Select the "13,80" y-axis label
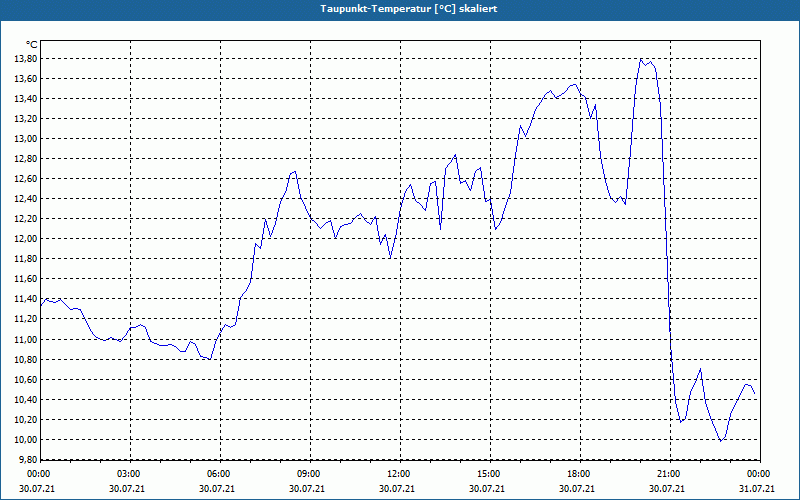The height and width of the screenshot is (500, 800). tap(26, 59)
